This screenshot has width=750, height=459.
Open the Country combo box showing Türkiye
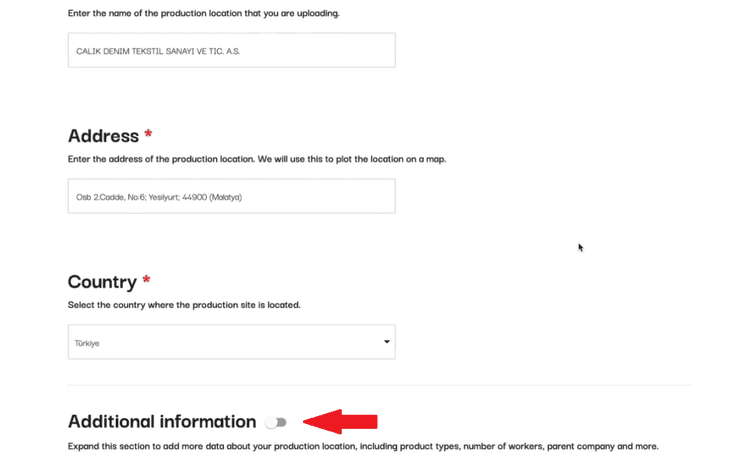231,342
